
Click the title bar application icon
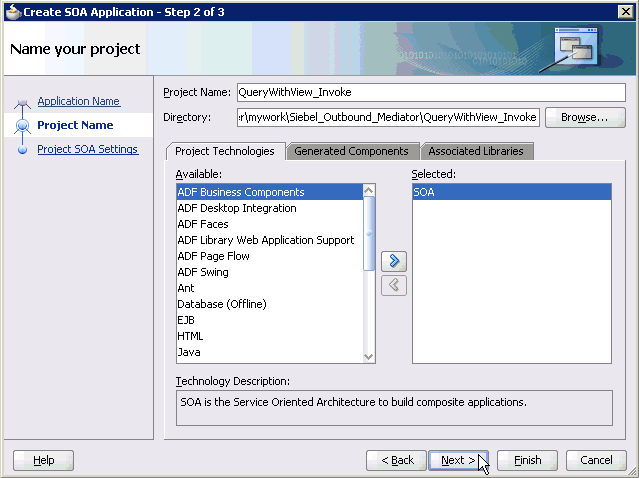[x=13, y=12]
